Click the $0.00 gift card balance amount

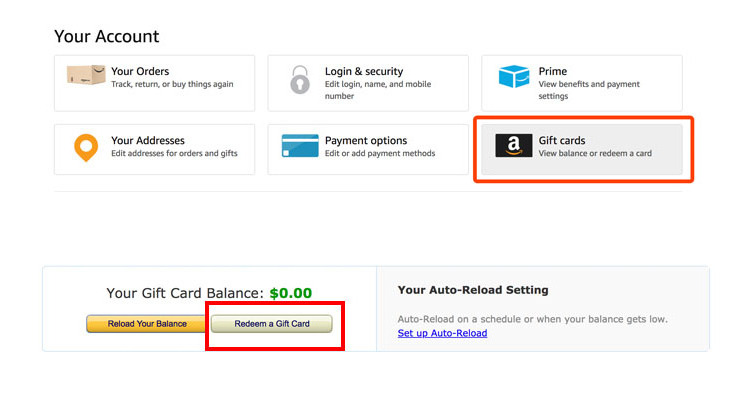click(x=290, y=293)
